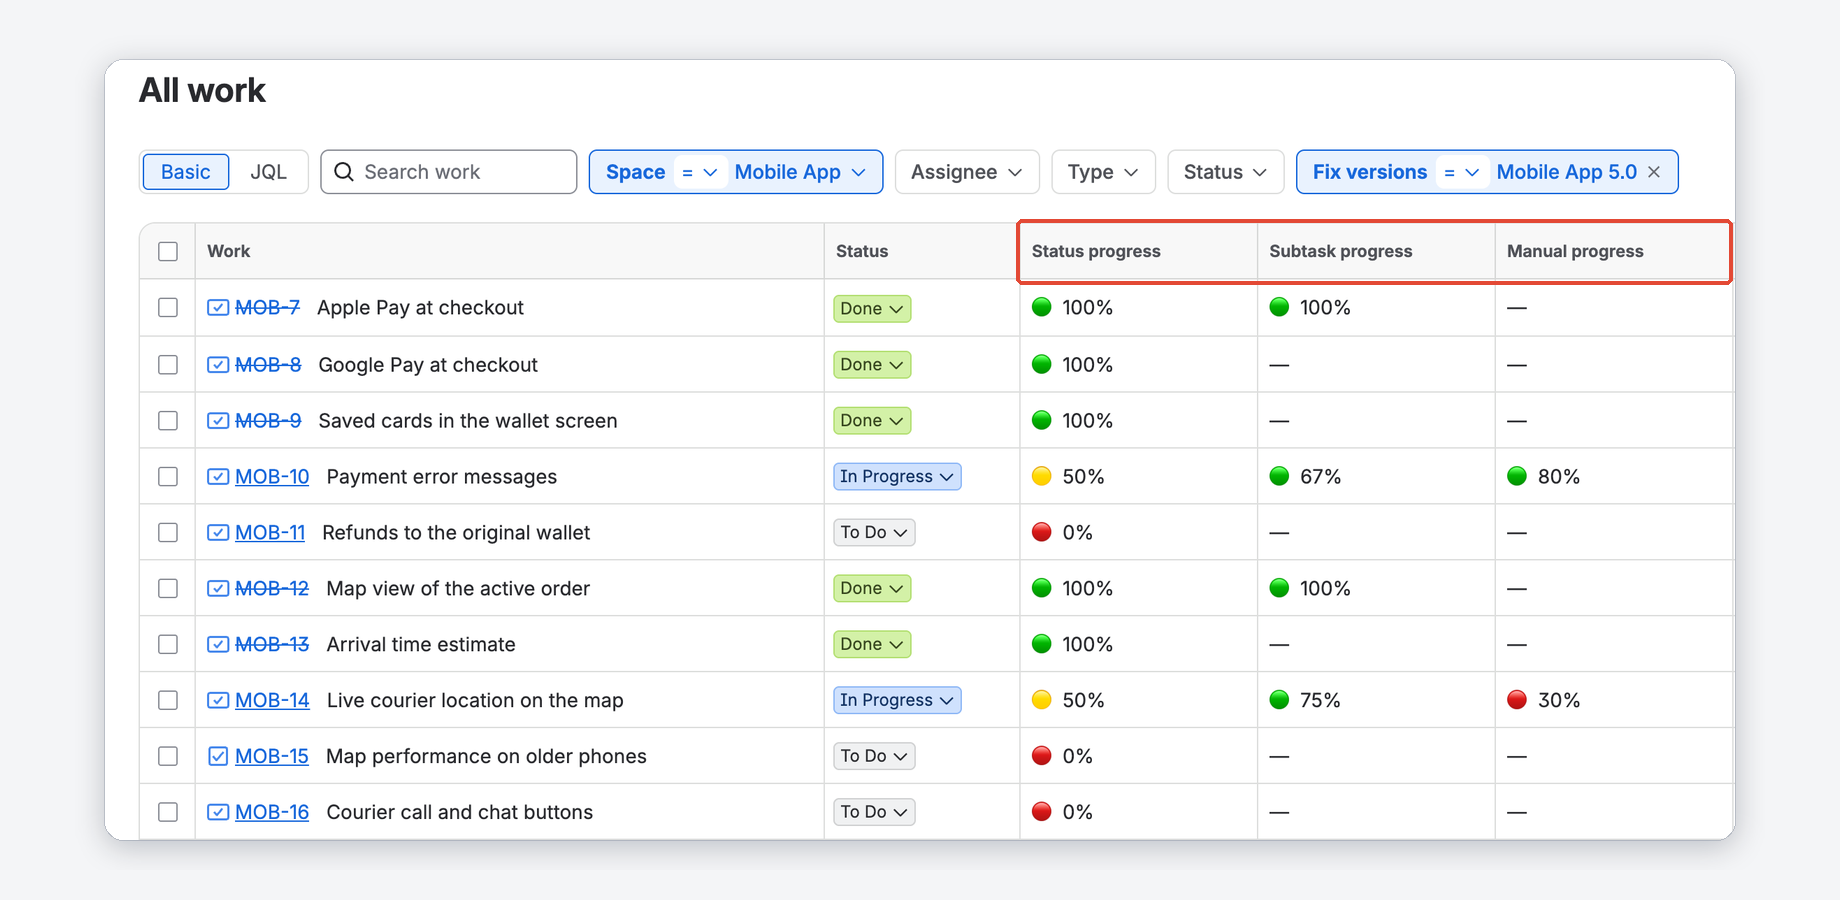
Task: Select checkbox for Live courier location row
Action: [168, 700]
